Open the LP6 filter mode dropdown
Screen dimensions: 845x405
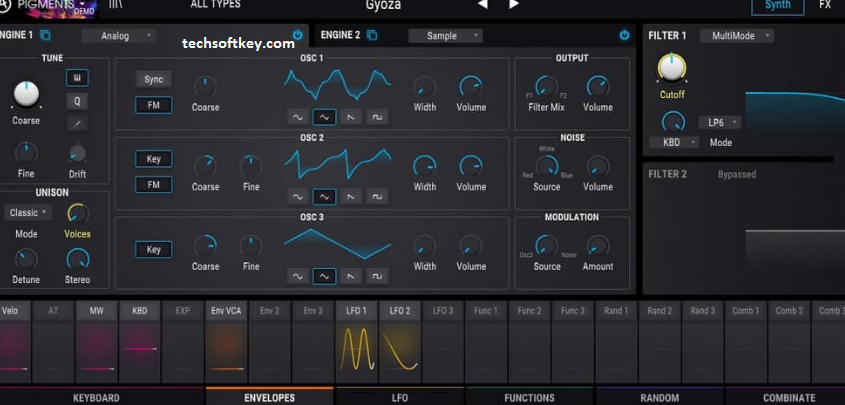pos(720,122)
